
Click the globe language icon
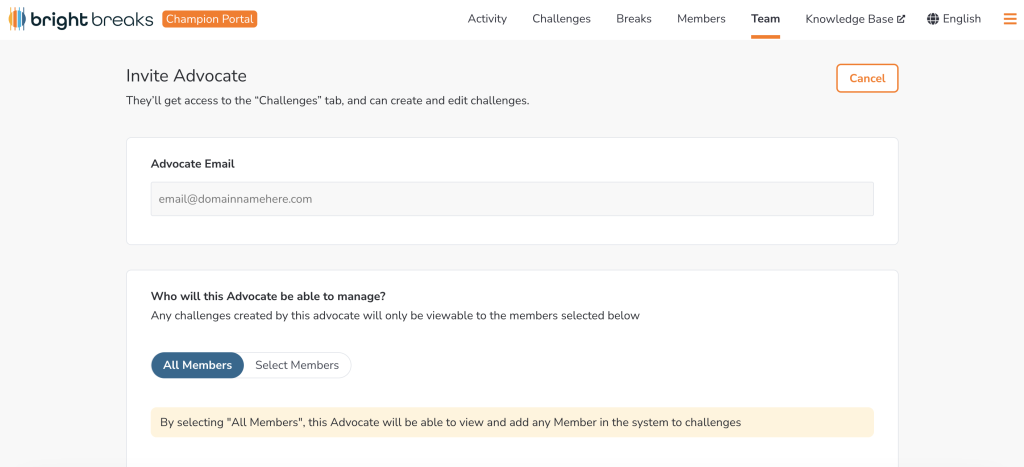pos(933,19)
